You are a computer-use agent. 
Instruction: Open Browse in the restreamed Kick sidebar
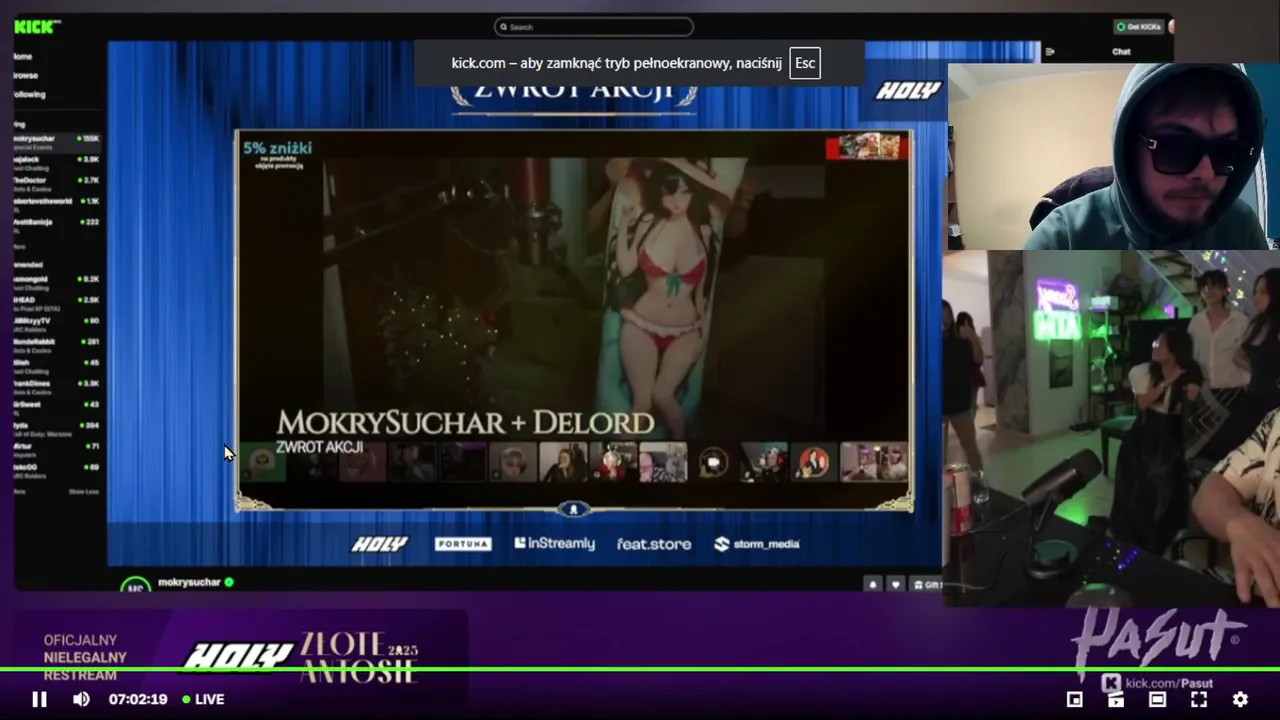pyautogui.click(x=25, y=75)
